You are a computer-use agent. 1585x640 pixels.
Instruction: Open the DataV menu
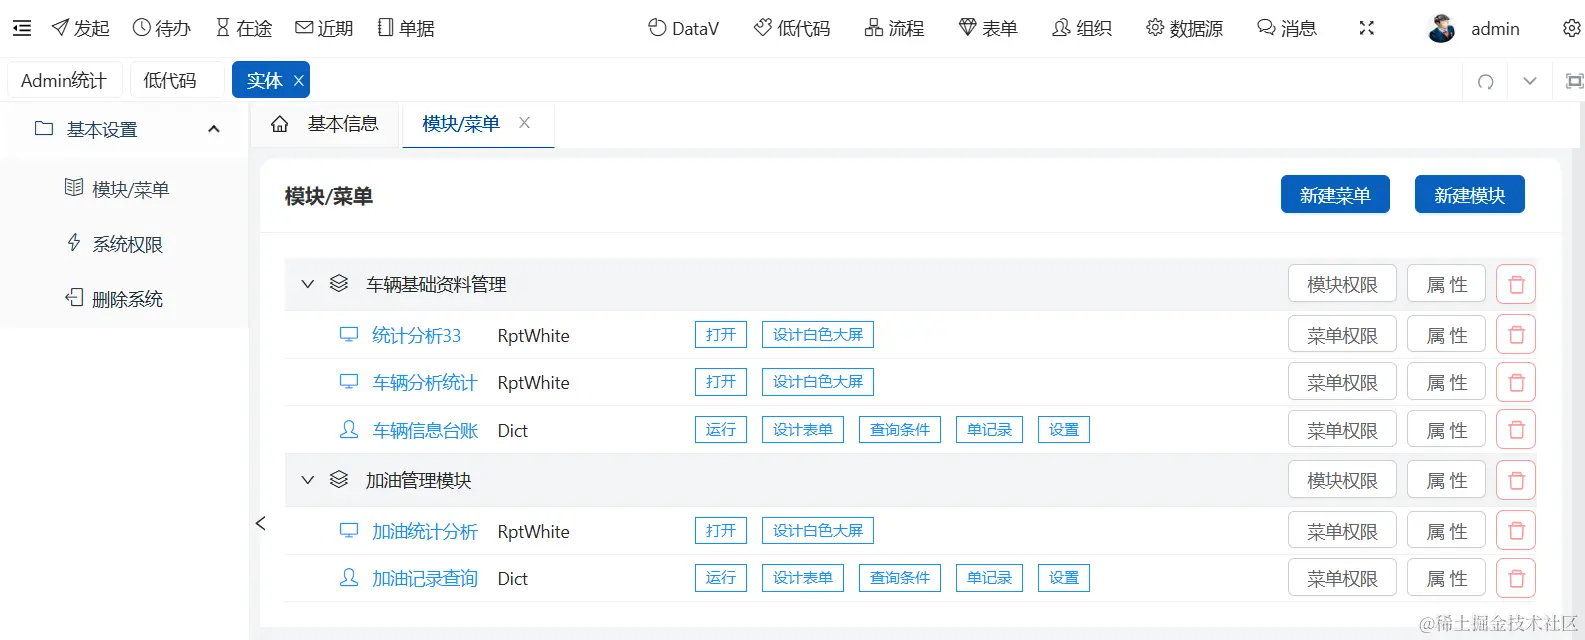coord(683,28)
